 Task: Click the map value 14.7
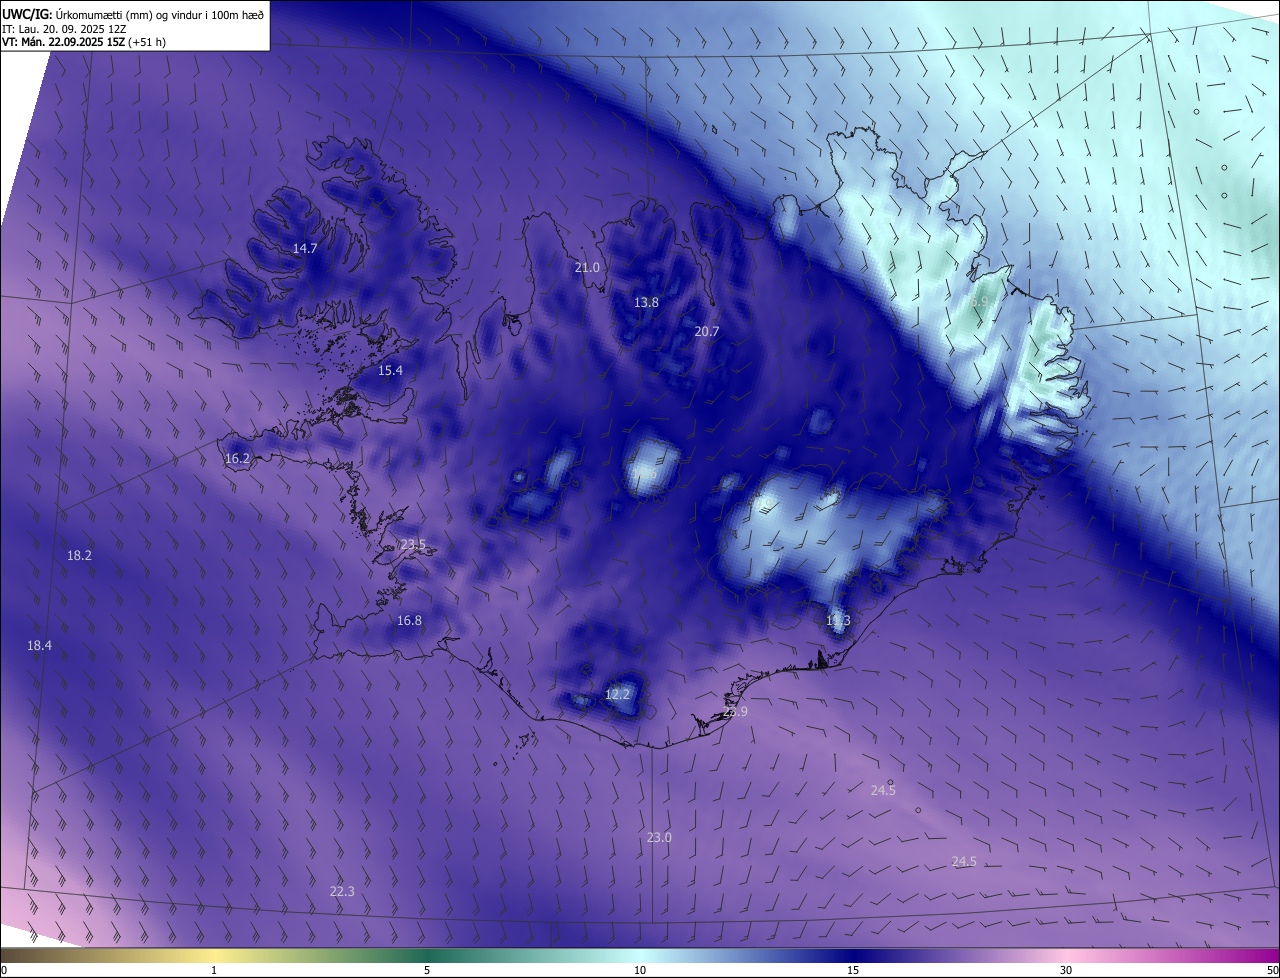coord(305,248)
